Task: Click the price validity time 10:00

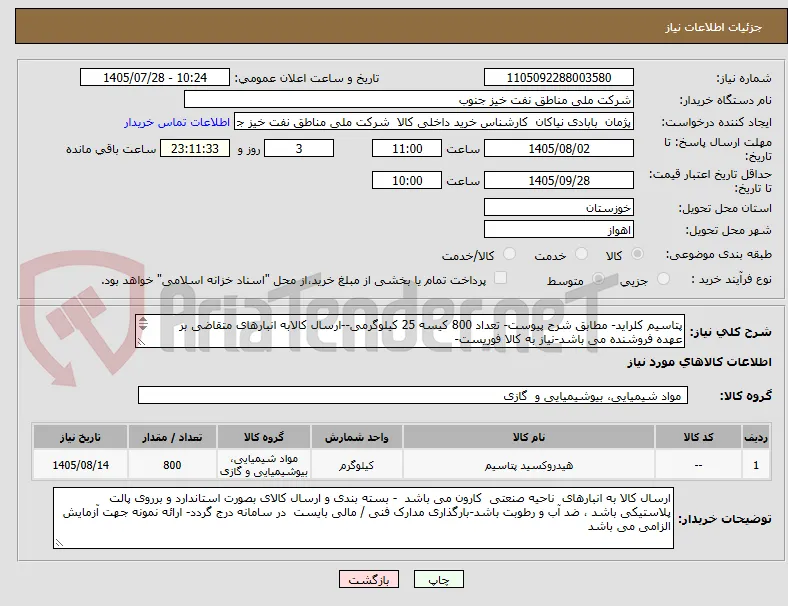Action: point(407,180)
